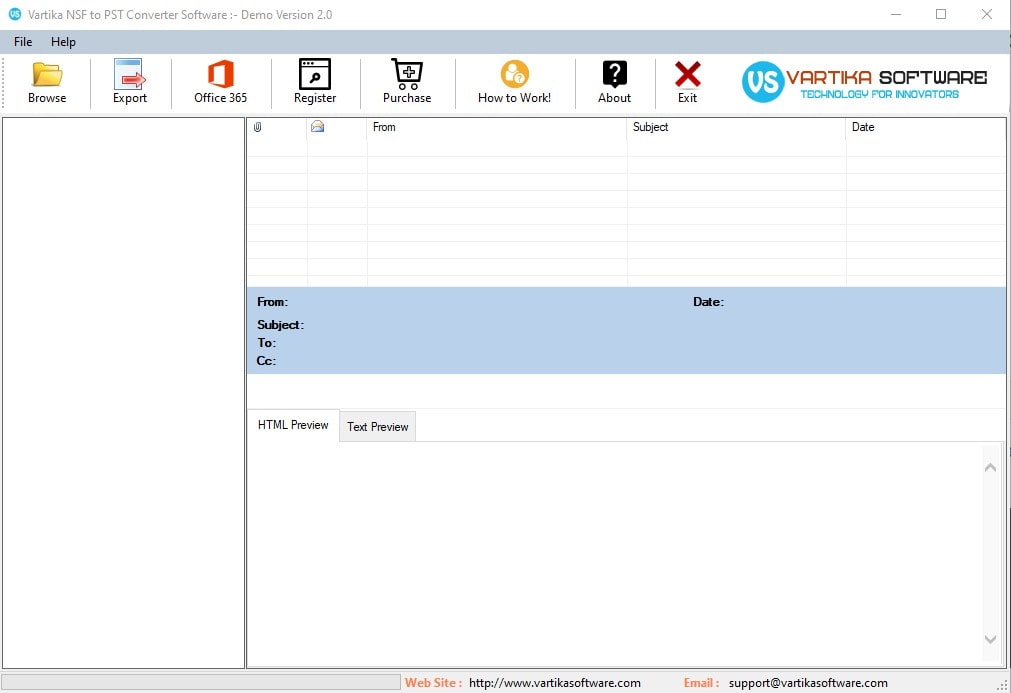Switch to the HTML Preview tab
The width and height of the screenshot is (1011, 693).
(293, 425)
